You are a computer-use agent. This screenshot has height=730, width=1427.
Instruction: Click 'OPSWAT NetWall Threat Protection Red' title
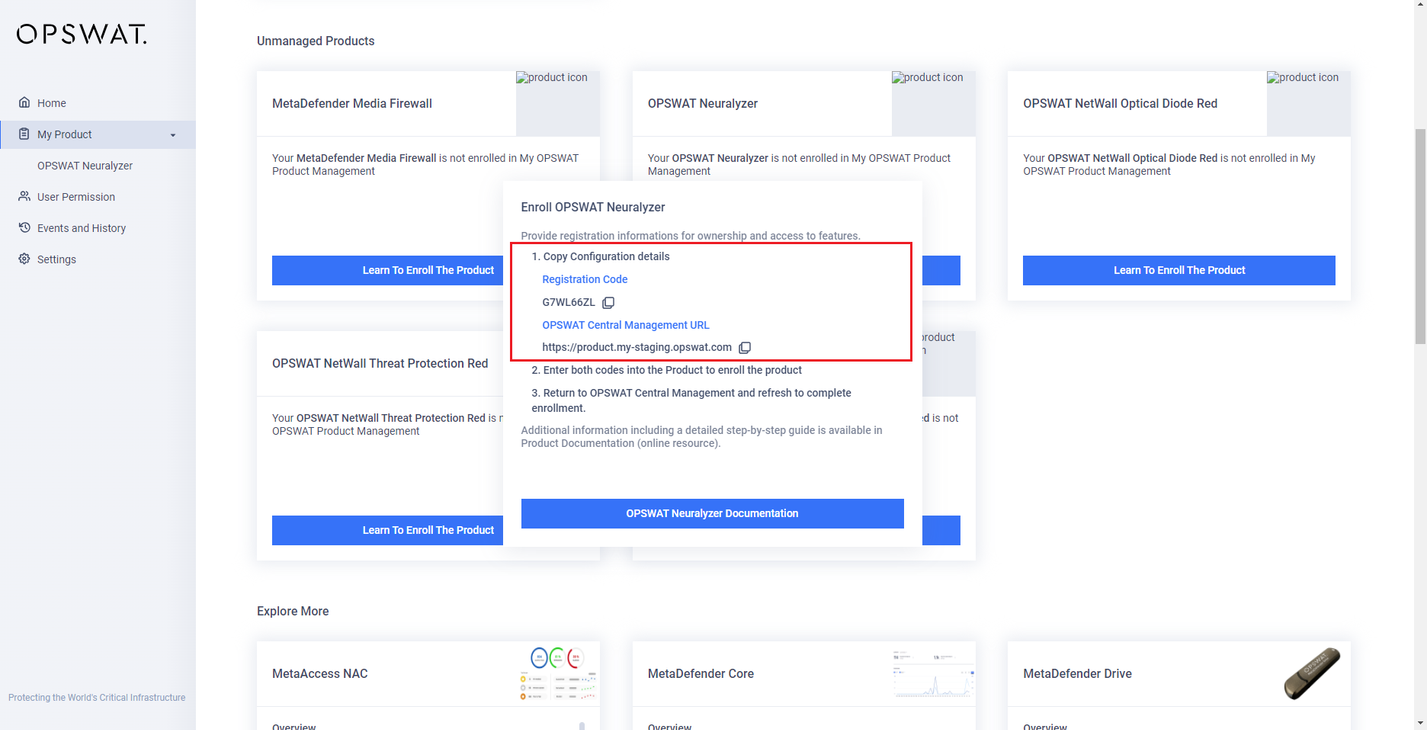(380, 363)
